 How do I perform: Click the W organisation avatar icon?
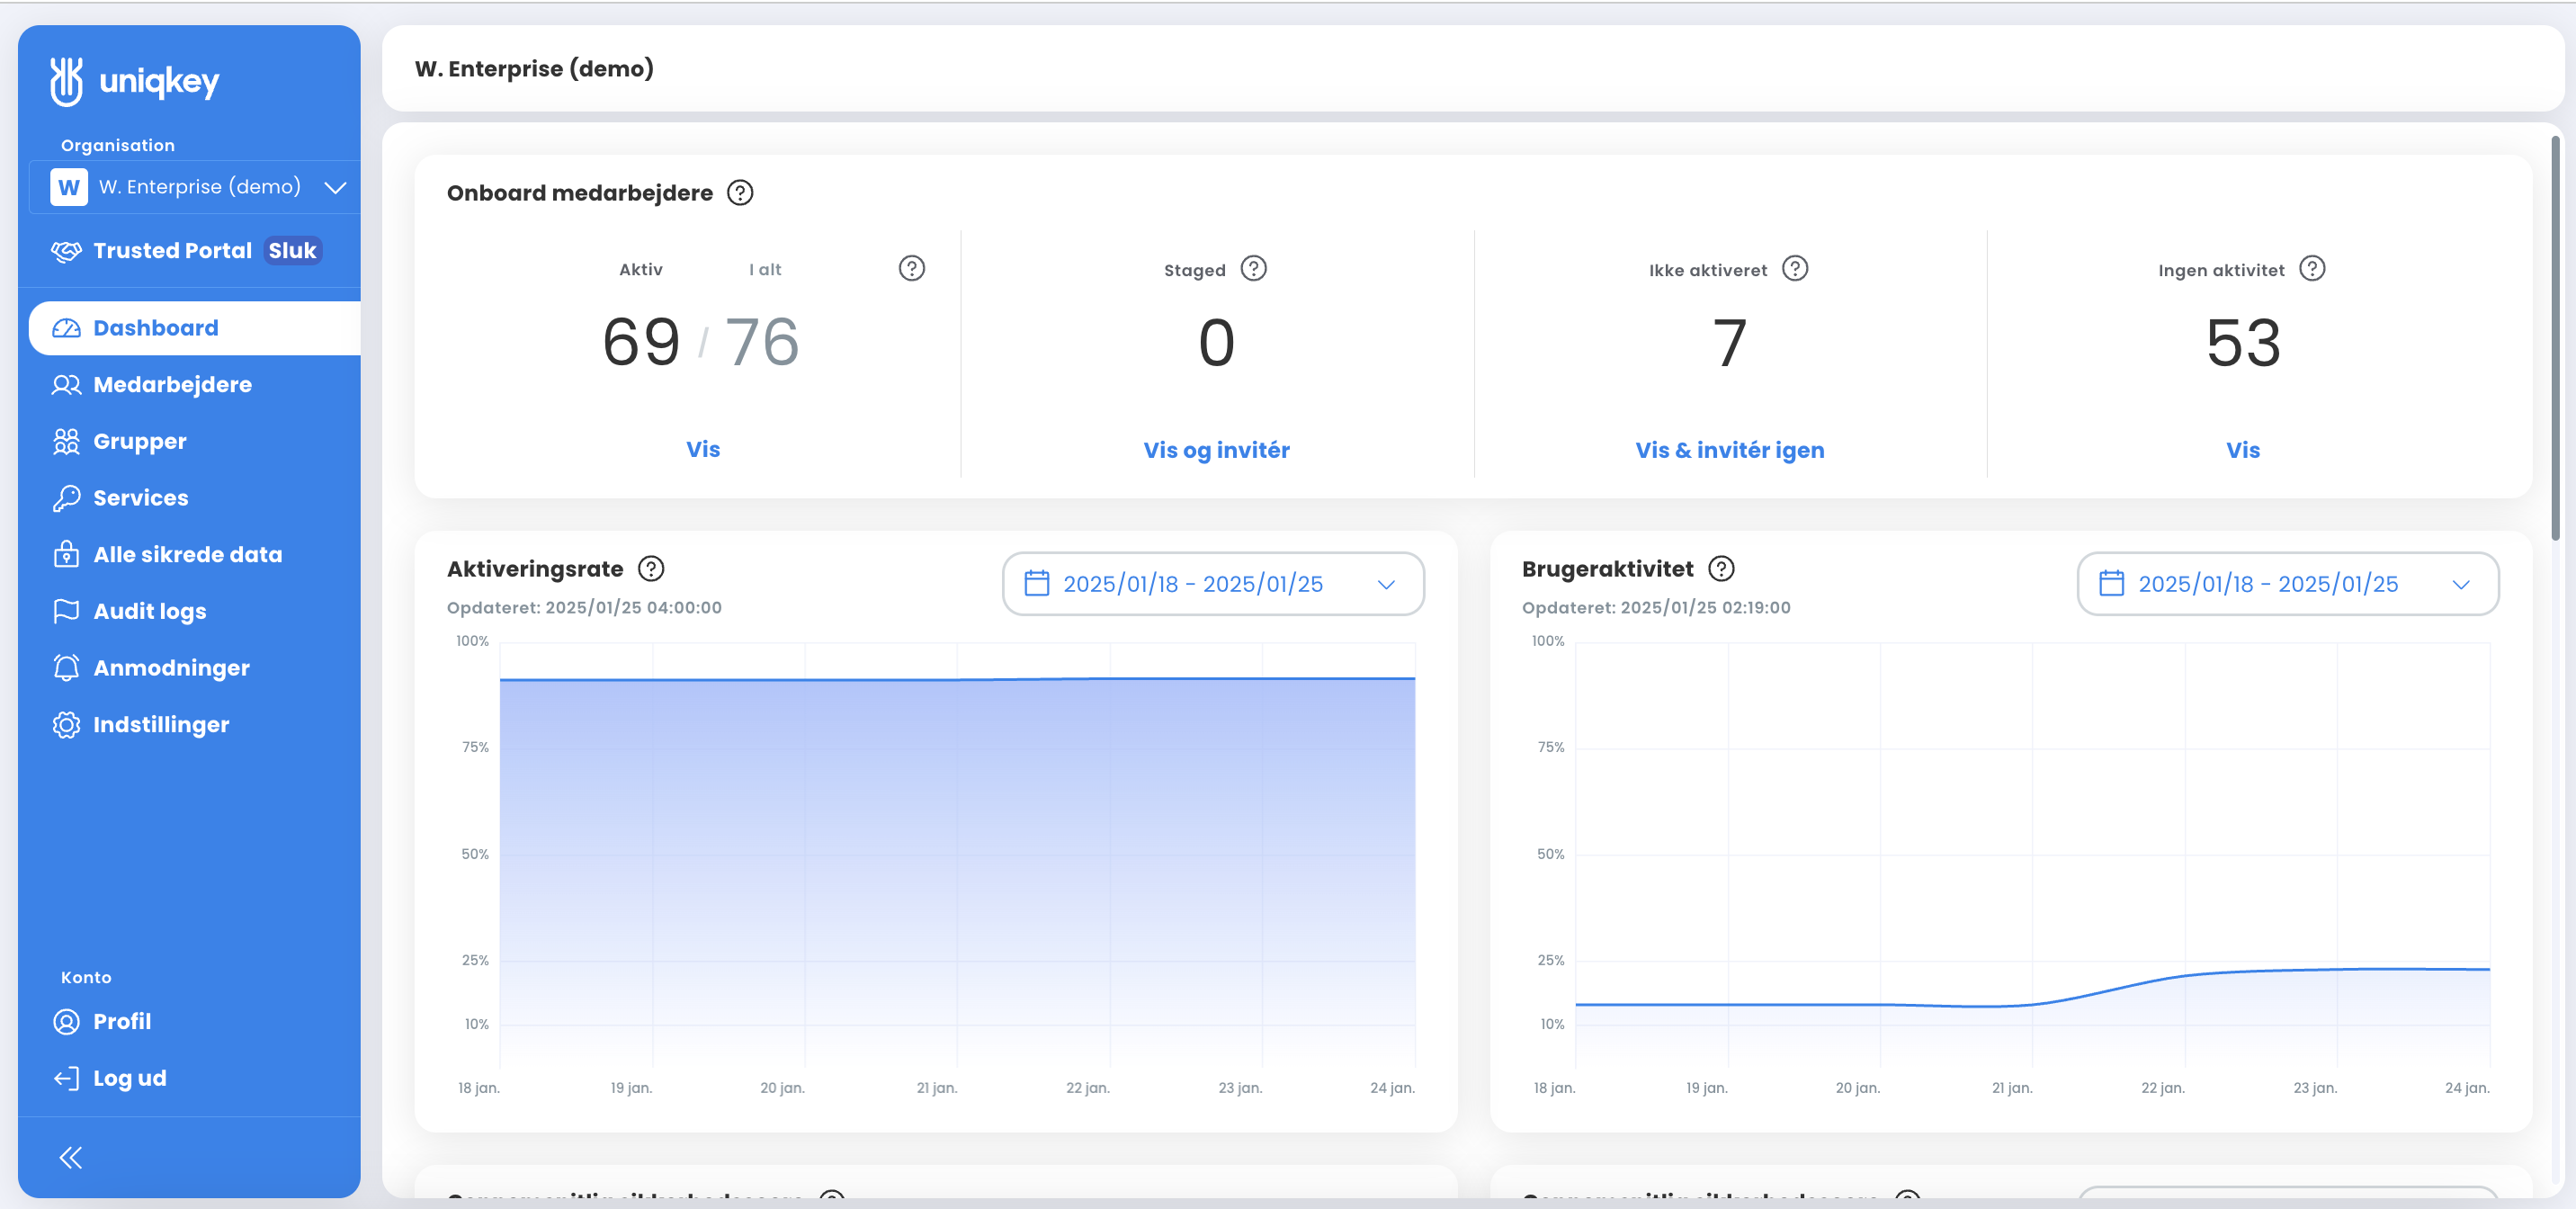(69, 187)
